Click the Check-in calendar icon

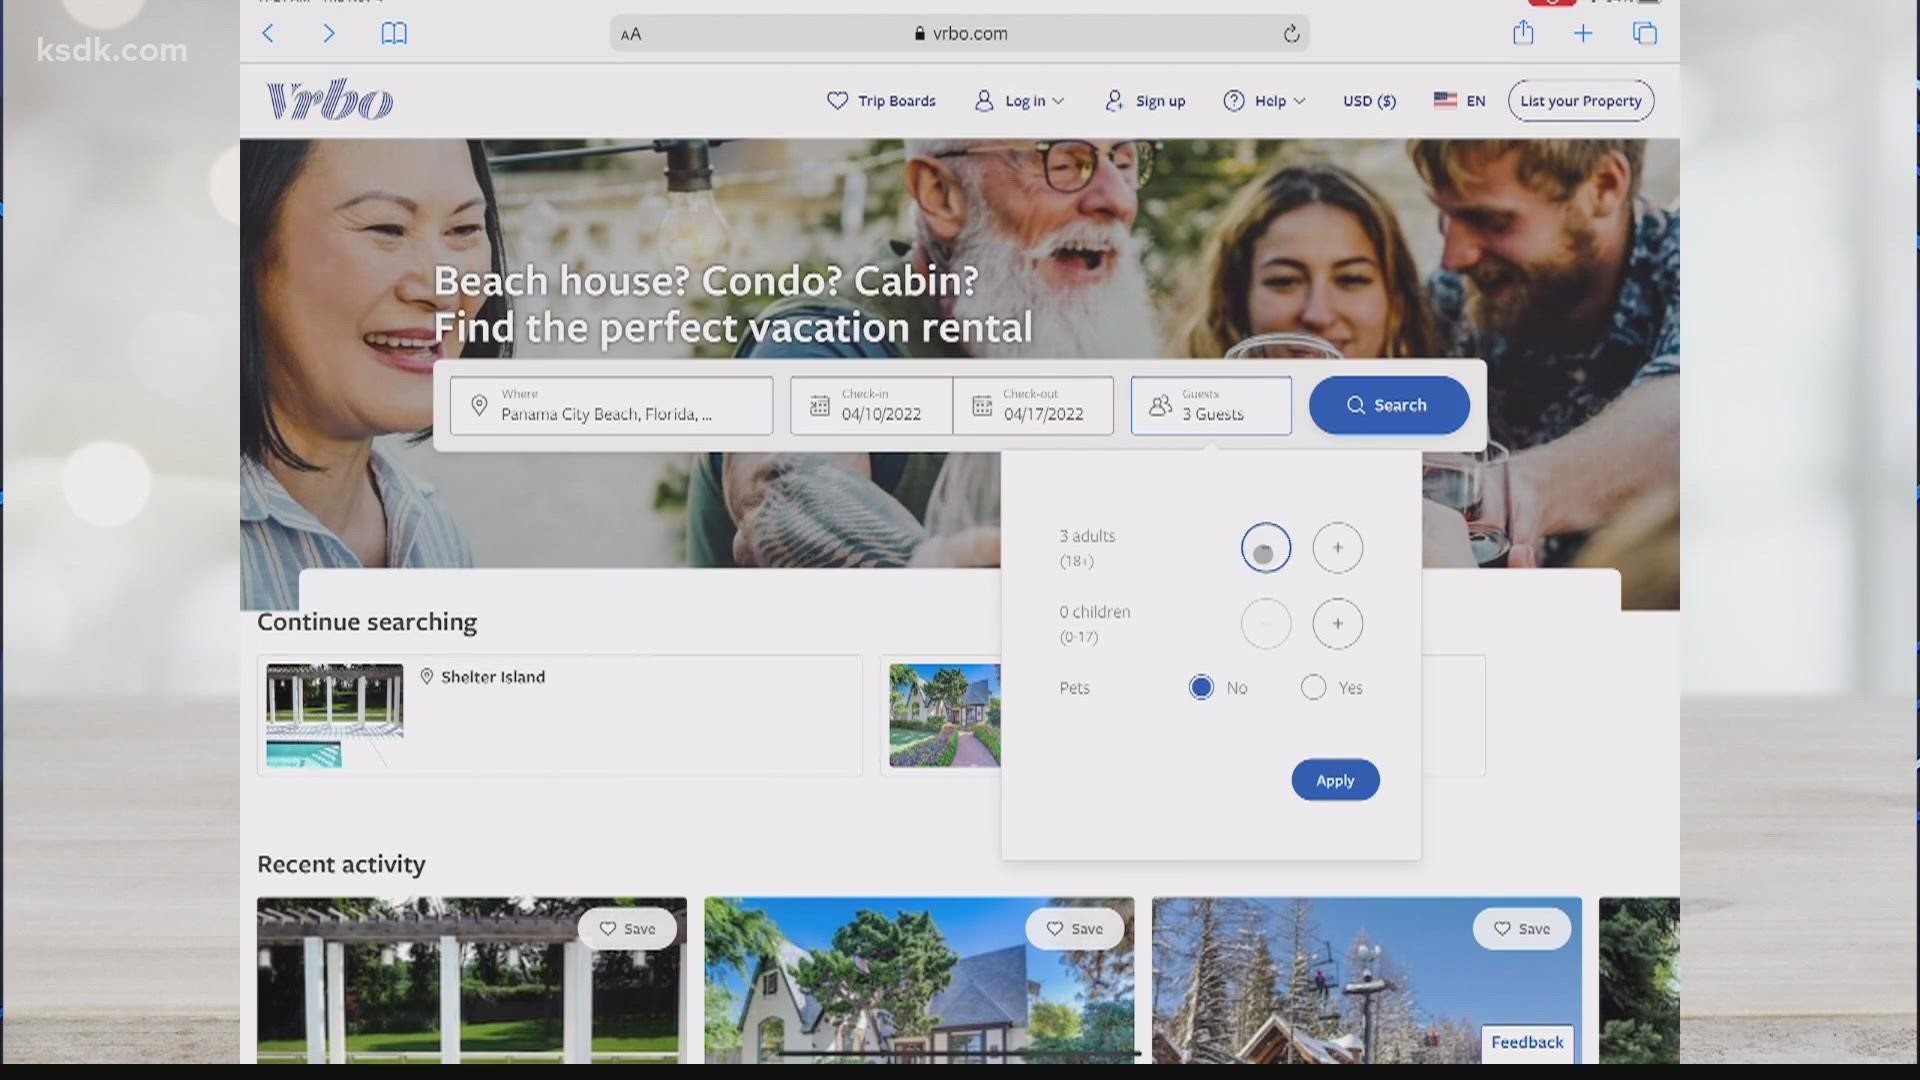(819, 405)
